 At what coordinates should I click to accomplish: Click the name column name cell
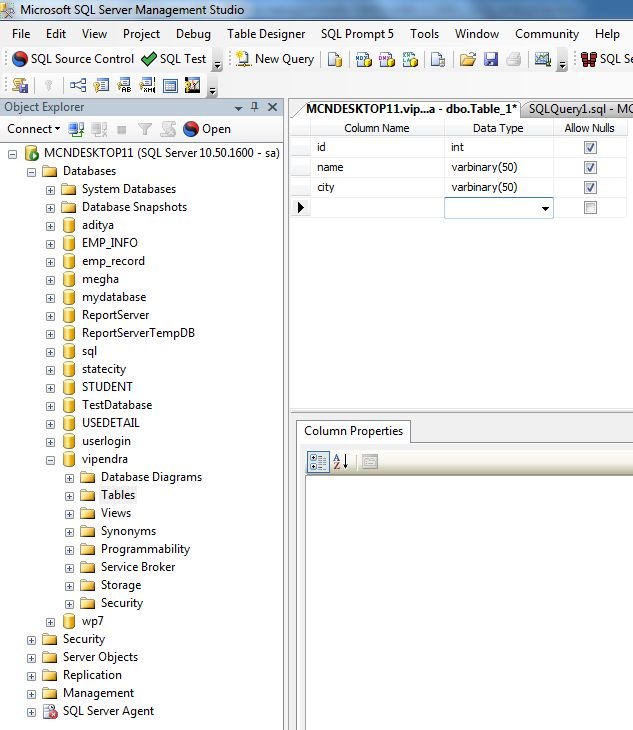(x=377, y=168)
